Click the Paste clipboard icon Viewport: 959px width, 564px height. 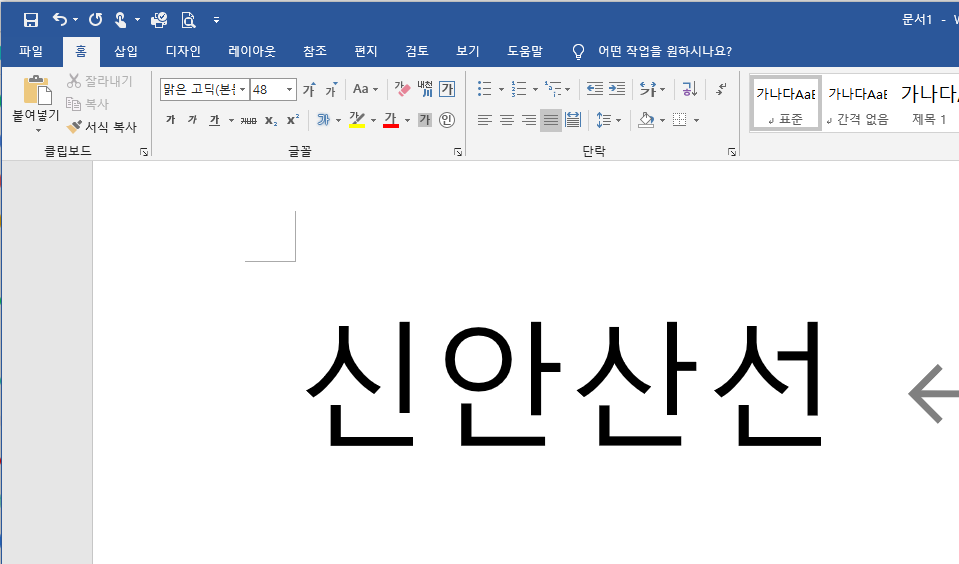click(x=37, y=91)
